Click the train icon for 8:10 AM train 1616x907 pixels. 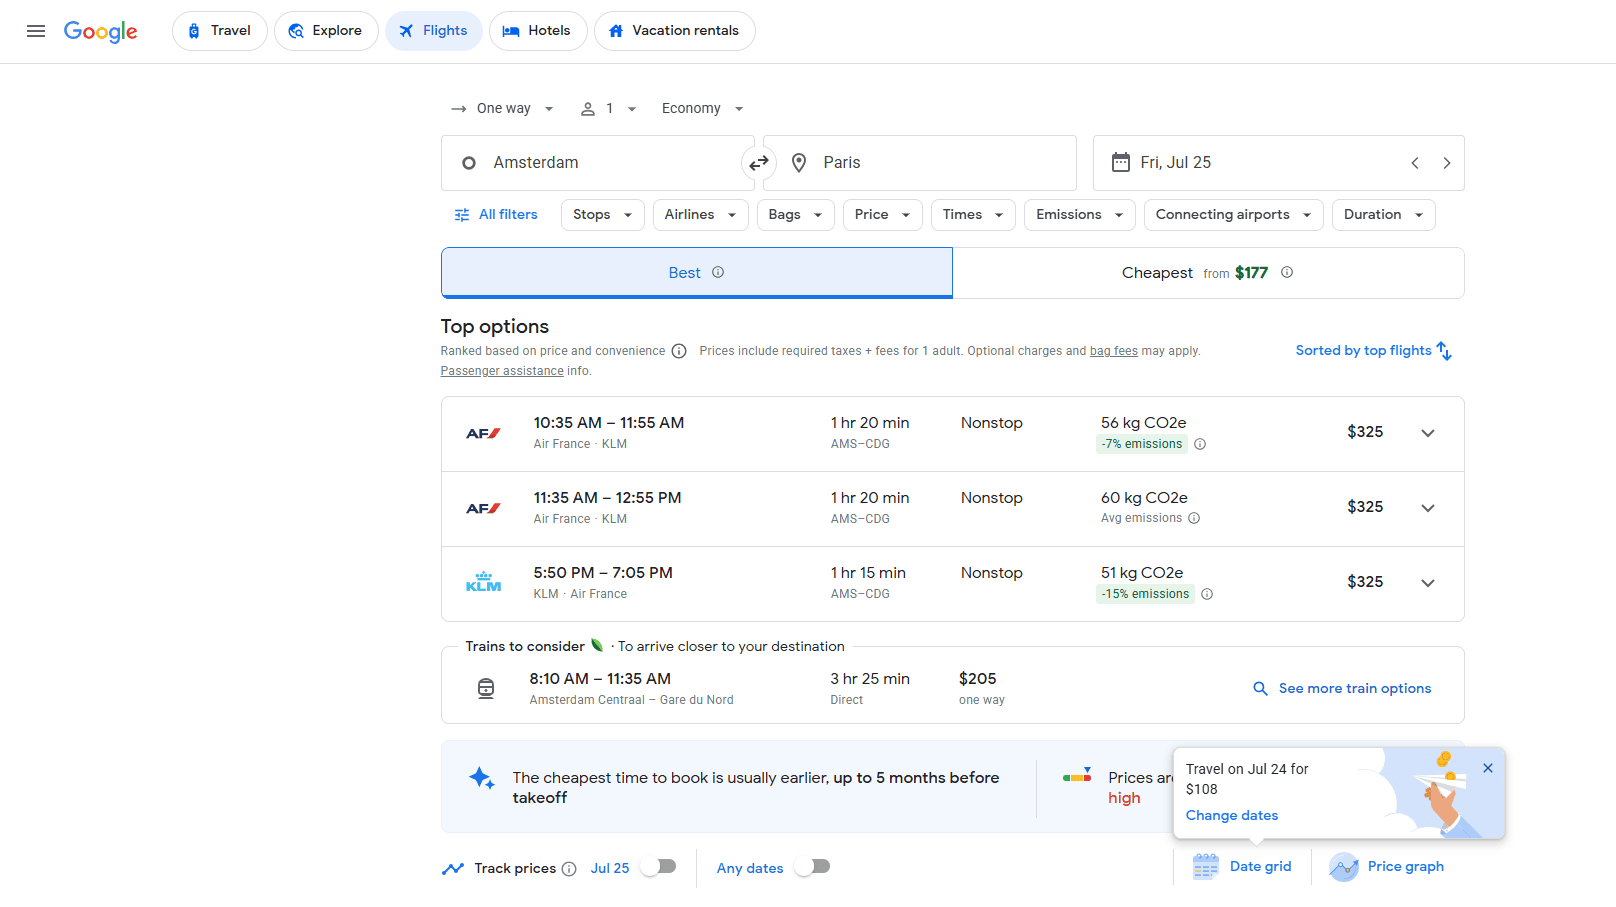[486, 688]
